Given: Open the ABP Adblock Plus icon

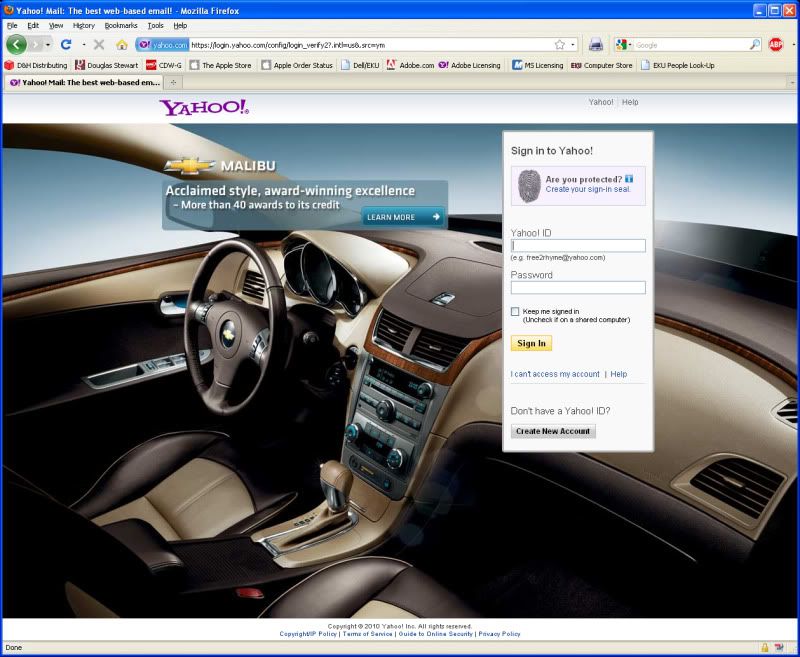Looking at the screenshot, I should tap(778, 44).
